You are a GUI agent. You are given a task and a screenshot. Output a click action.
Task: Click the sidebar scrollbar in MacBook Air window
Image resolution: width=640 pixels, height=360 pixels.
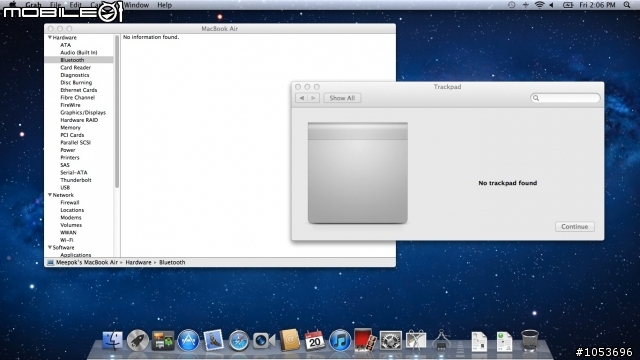tap(117, 111)
